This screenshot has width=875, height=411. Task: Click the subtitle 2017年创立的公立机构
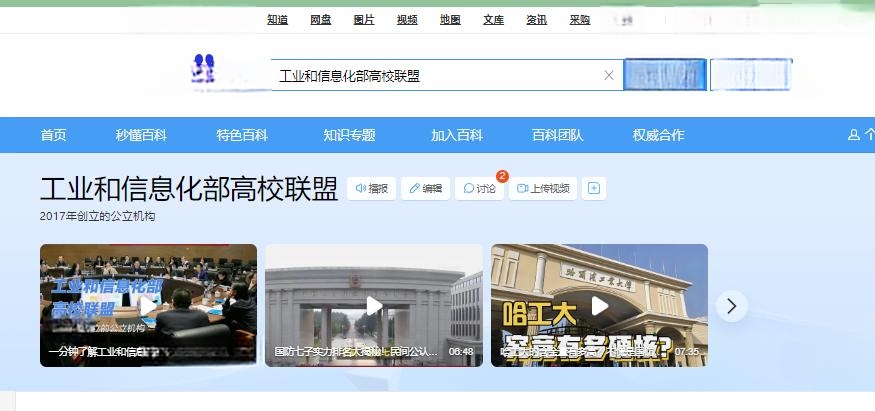click(97, 216)
